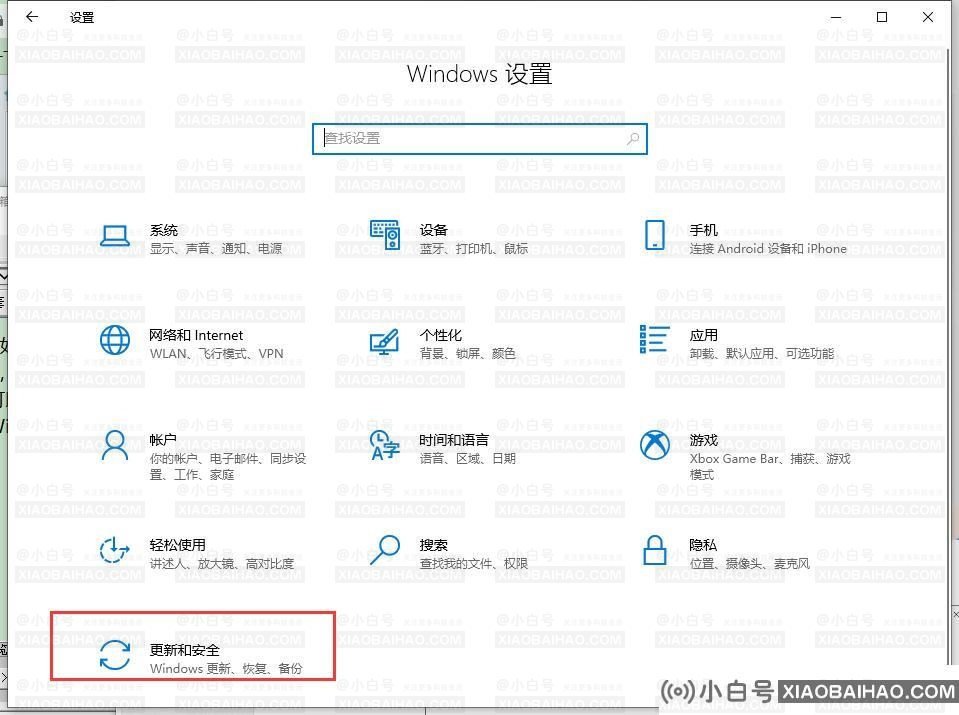959x715 pixels.
Task: Click text 蓝牙、打印机、鼠标
Action: [473, 248]
